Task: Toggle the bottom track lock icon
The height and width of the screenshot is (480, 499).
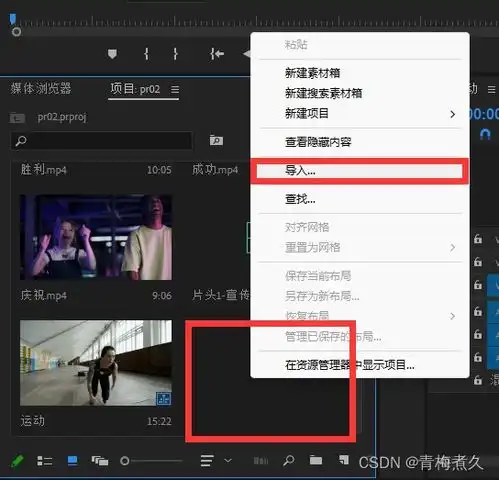Action: pos(478,380)
